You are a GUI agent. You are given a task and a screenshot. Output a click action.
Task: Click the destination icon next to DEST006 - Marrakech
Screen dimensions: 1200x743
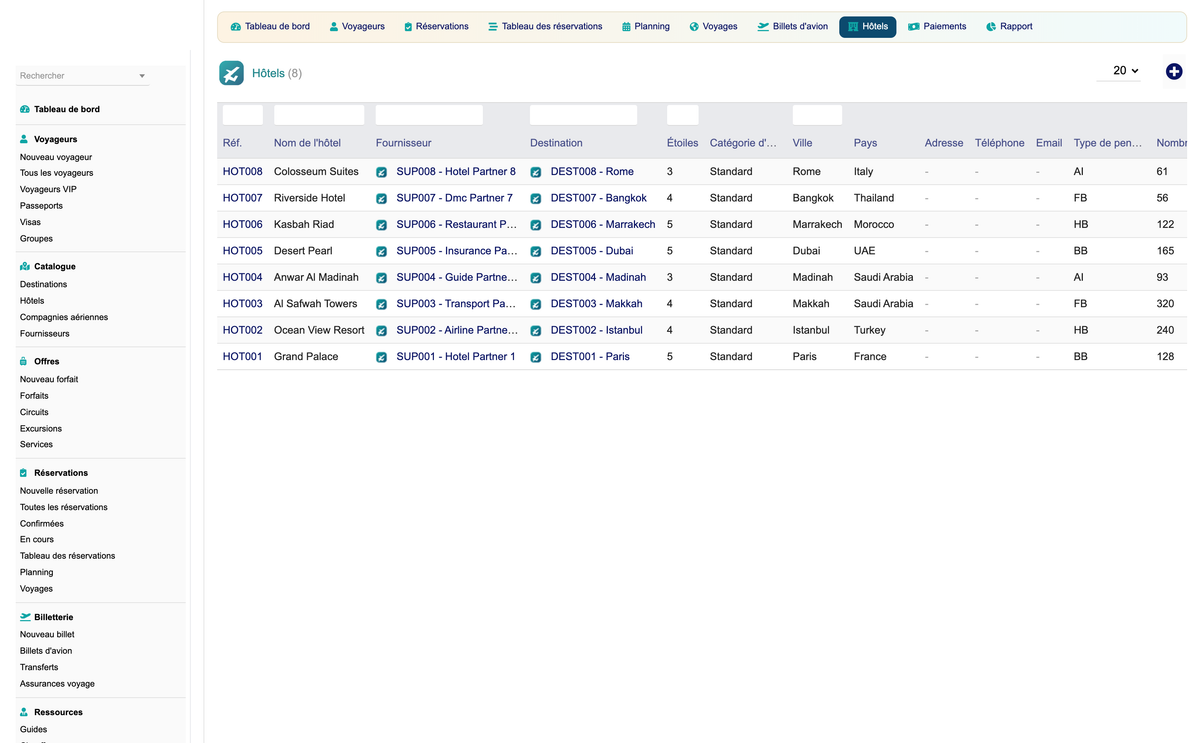pyautogui.click(x=536, y=225)
